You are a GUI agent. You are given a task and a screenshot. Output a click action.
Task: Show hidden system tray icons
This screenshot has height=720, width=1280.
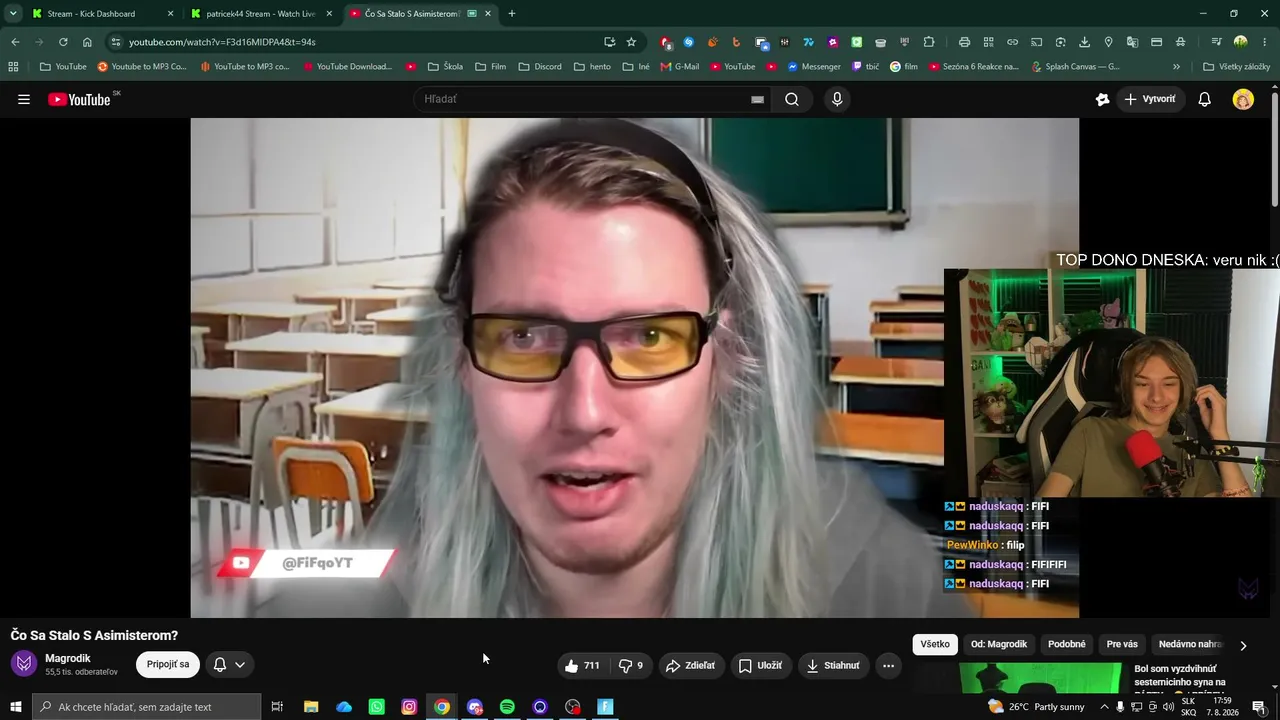[1104, 707]
